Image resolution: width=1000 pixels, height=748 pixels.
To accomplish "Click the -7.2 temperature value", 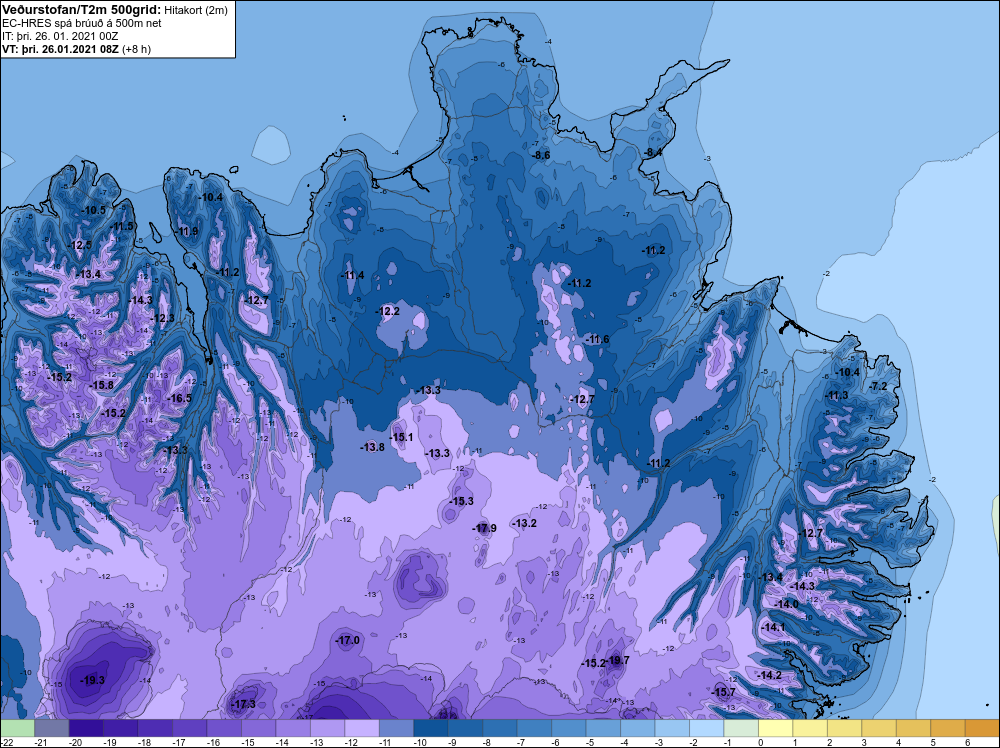I will [878, 386].
